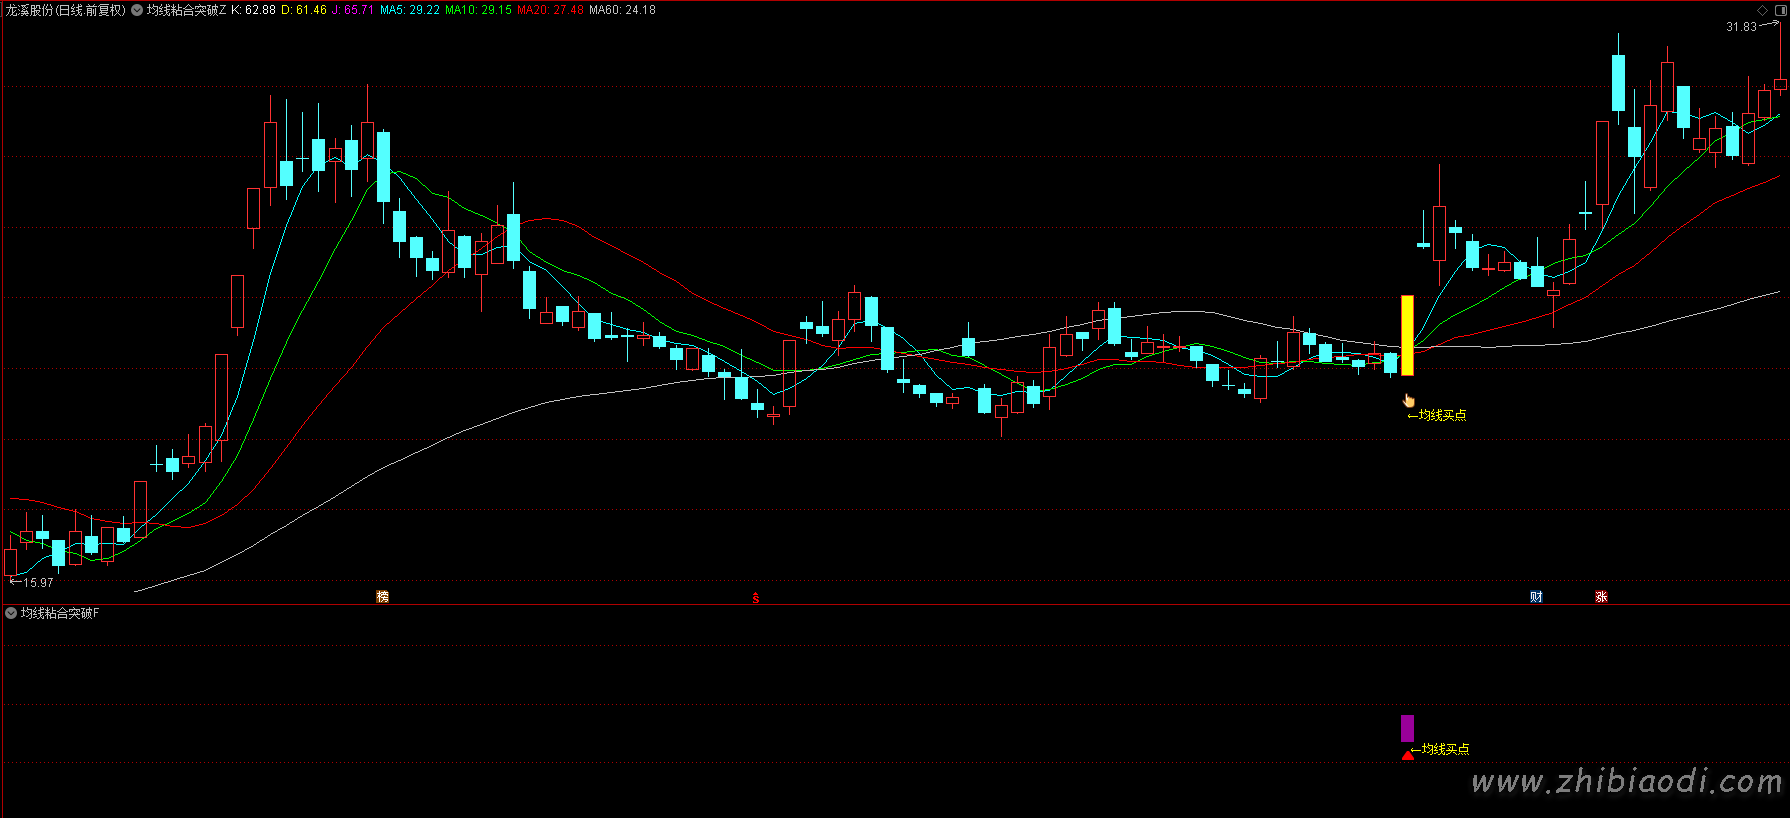This screenshot has height=818, width=1790.
Task: Click the MA60: 24.18 legend label
Action: (x=622, y=10)
